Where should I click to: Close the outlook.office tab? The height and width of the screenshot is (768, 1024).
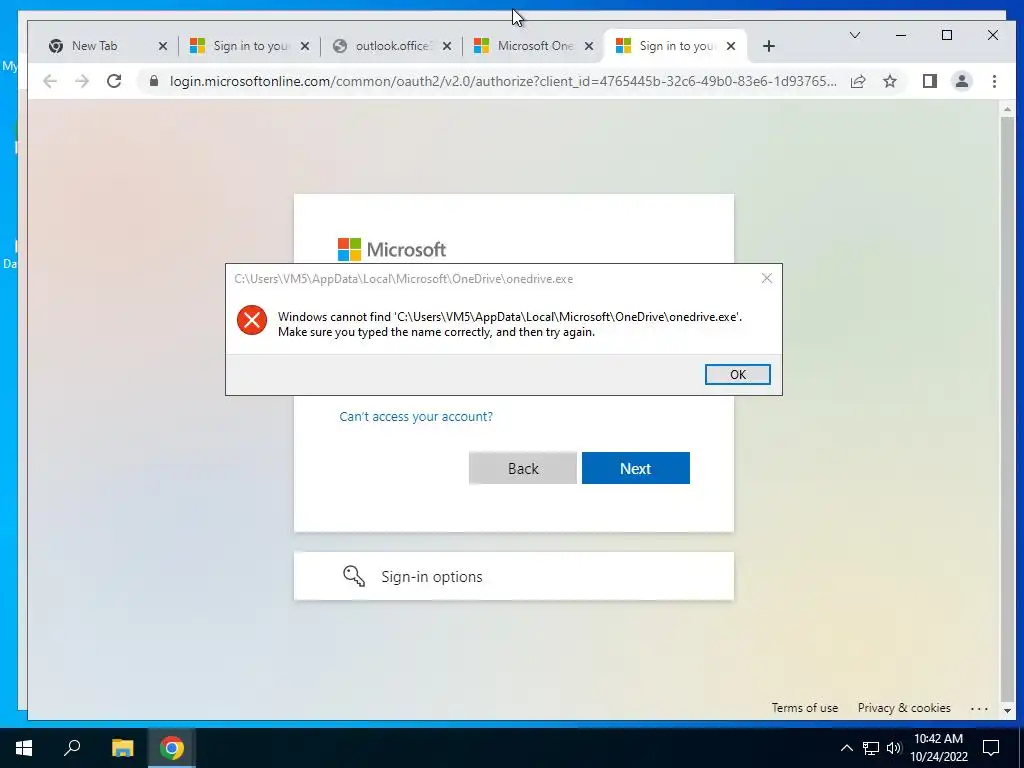pyautogui.click(x=447, y=46)
